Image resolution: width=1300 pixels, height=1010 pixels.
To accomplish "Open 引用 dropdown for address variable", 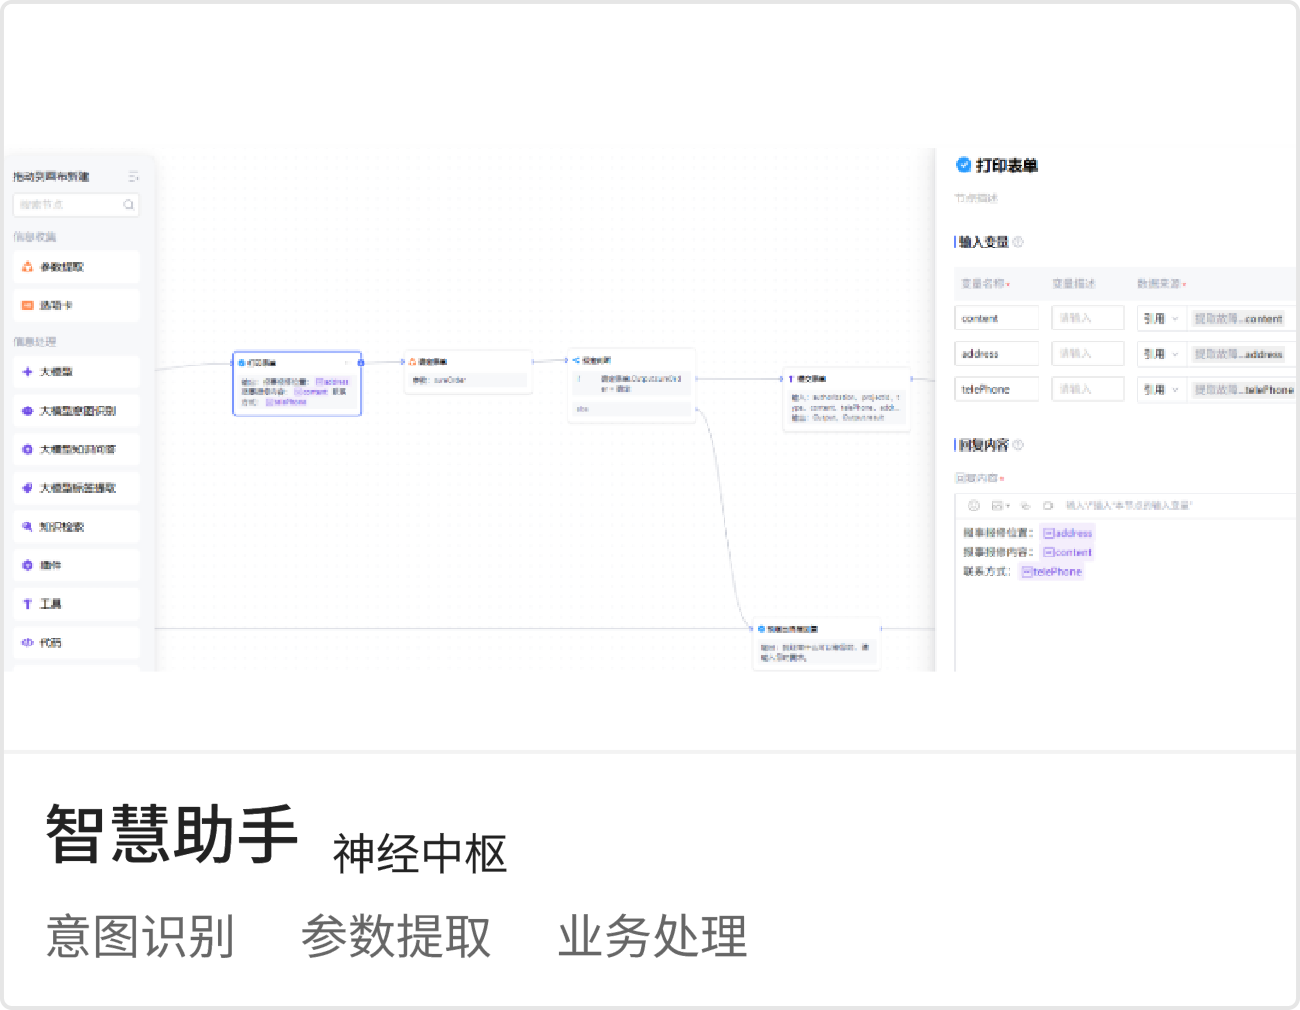I will 1161,354.
